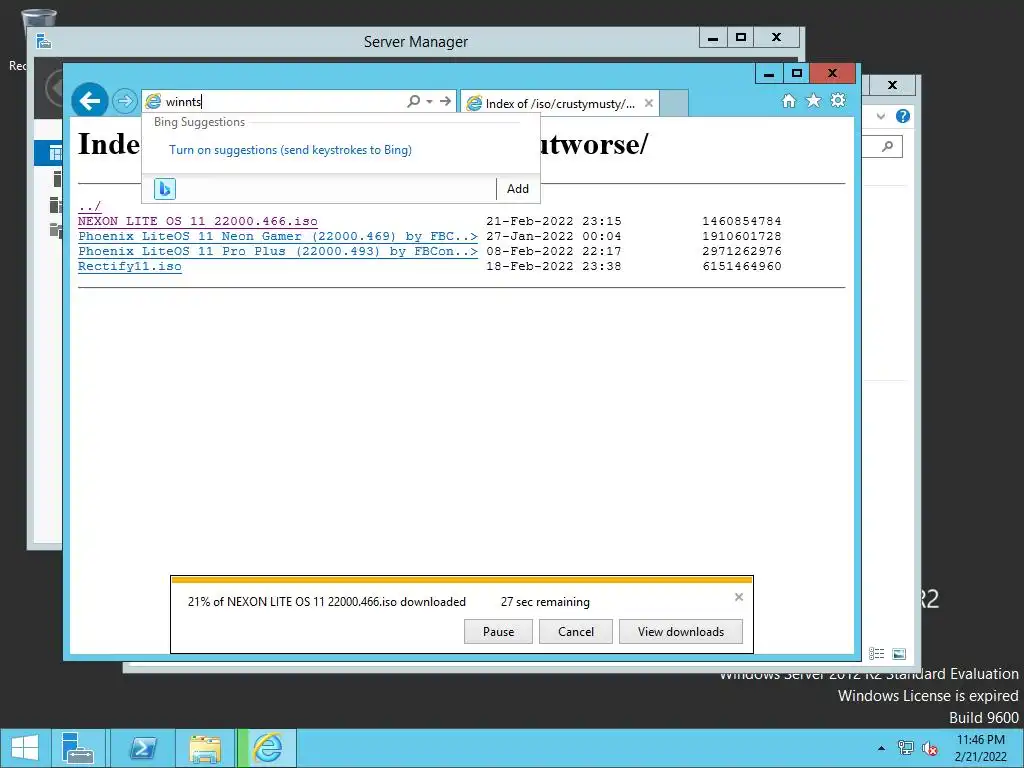Click the Go arrow in address bar
This screenshot has width=1024, height=768.
pyautogui.click(x=445, y=101)
